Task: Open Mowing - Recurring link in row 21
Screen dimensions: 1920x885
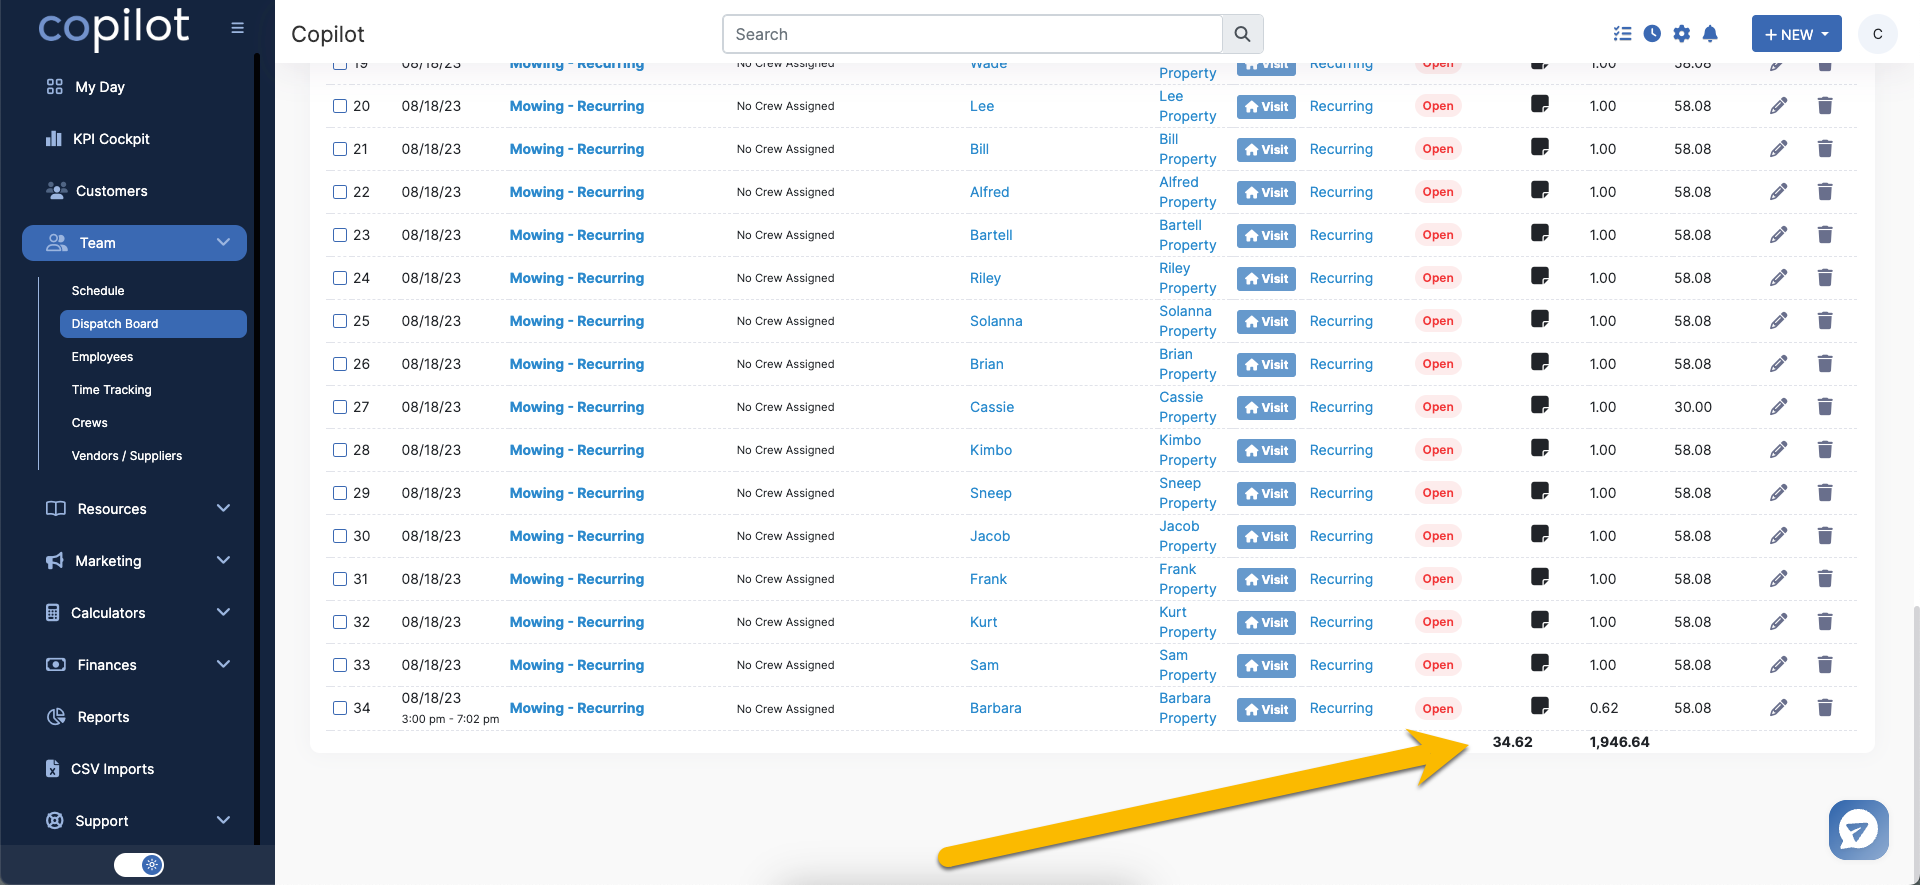Action: click(577, 149)
